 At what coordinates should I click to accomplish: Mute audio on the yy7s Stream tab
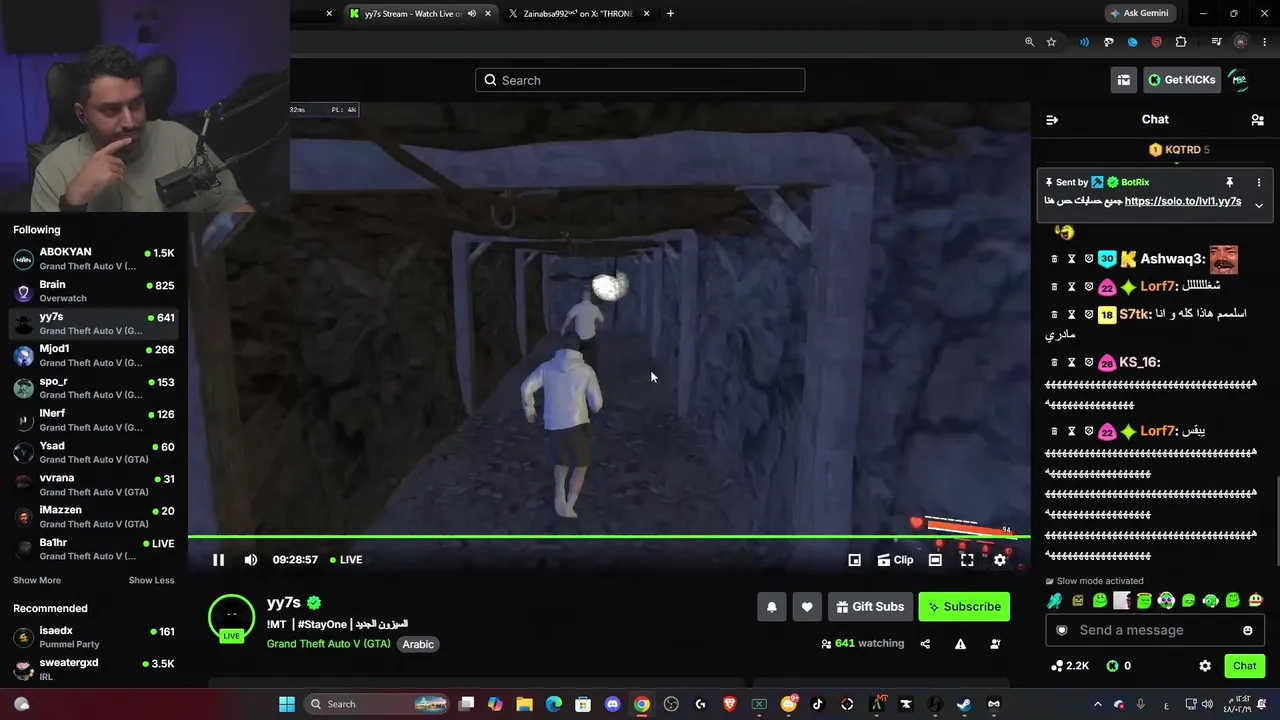click(472, 14)
